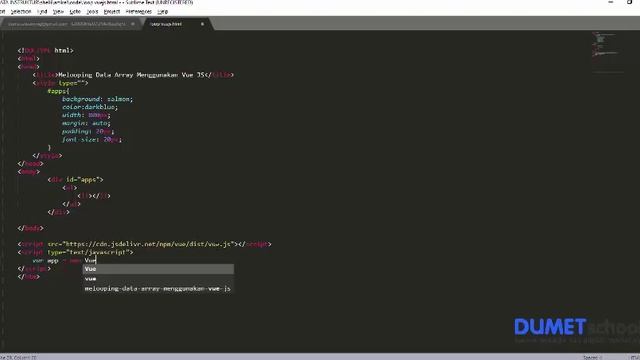The image size is (640, 360).
Task: Open the Project menu
Action: click(x=112, y=11)
